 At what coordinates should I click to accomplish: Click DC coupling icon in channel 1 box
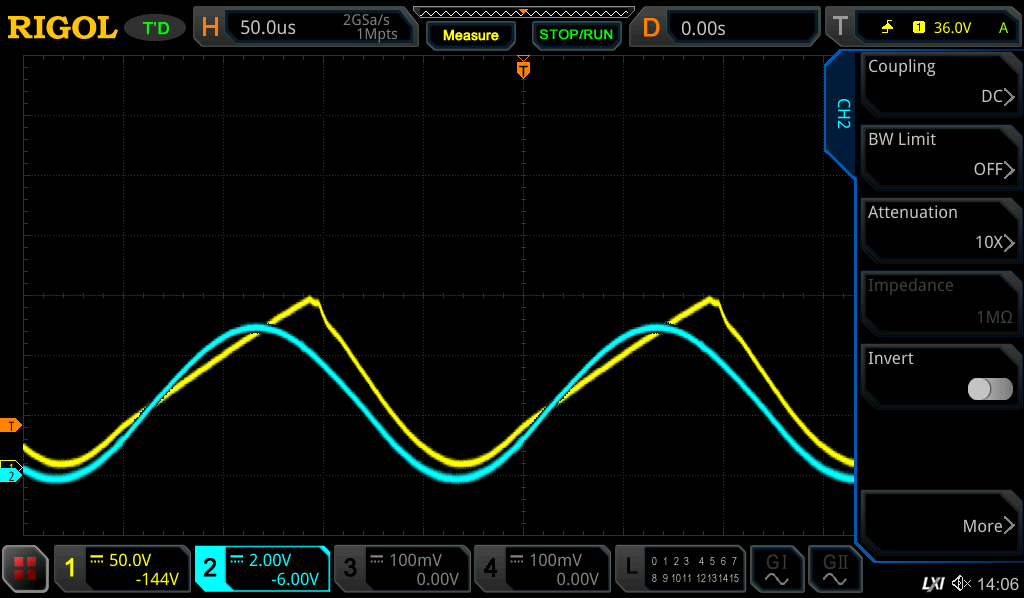pyautogui.click(x=97, y=559)
